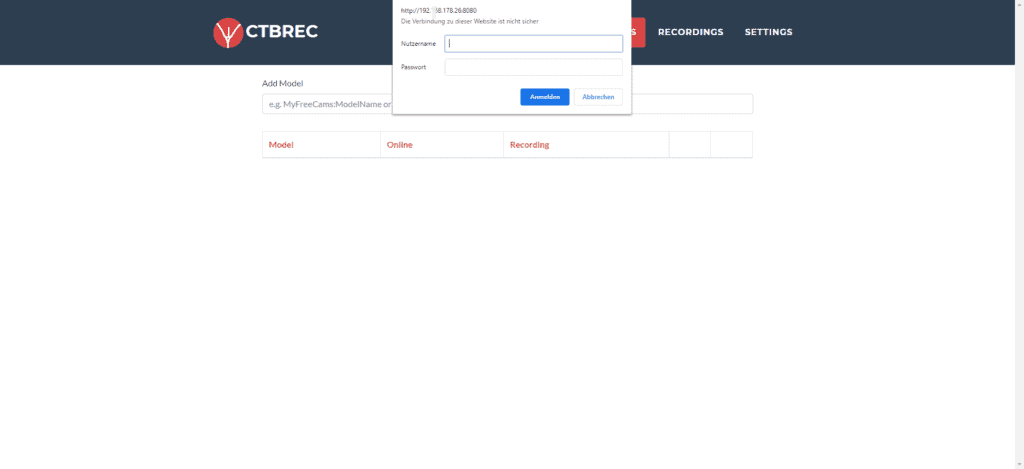
Task: Select the partially hidden red active tab
Action: tap(638, 32)
